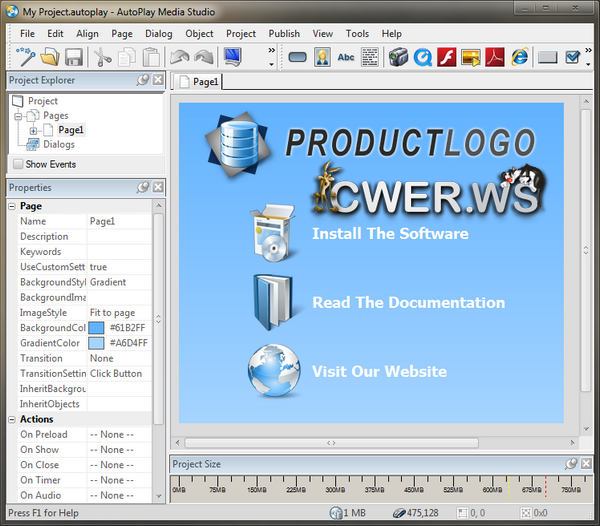Expand the Page1 tree node
600x526 pixels.
pyautogui.click(x=33, y=130)
